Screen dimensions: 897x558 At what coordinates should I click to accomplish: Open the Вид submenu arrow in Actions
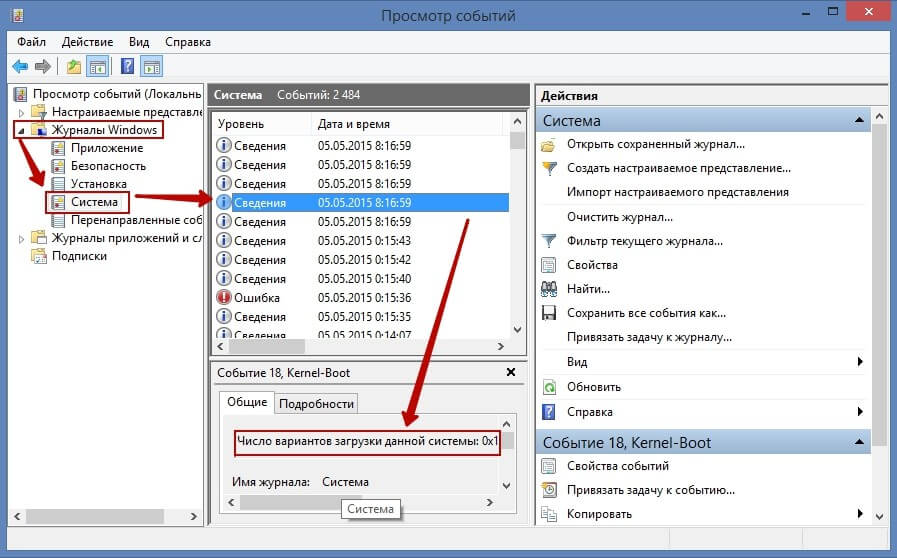859,362
